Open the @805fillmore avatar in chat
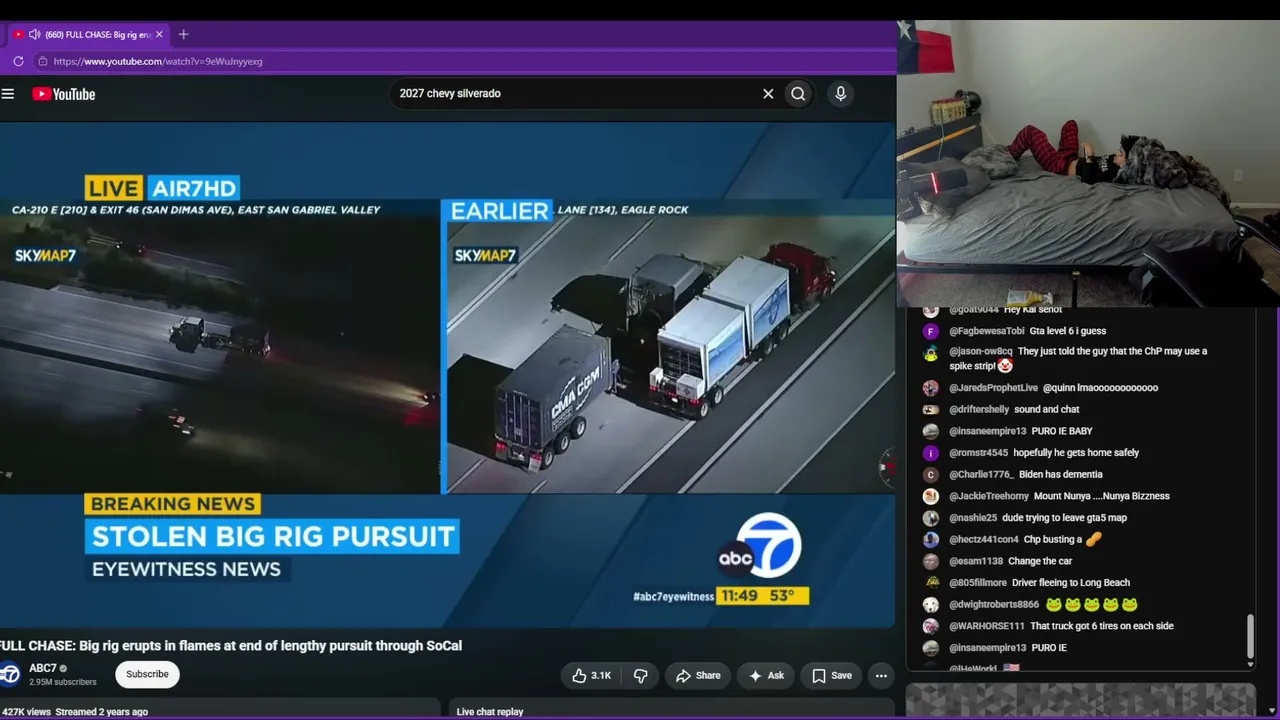1280x720 pixels. [x=931, y=583]
